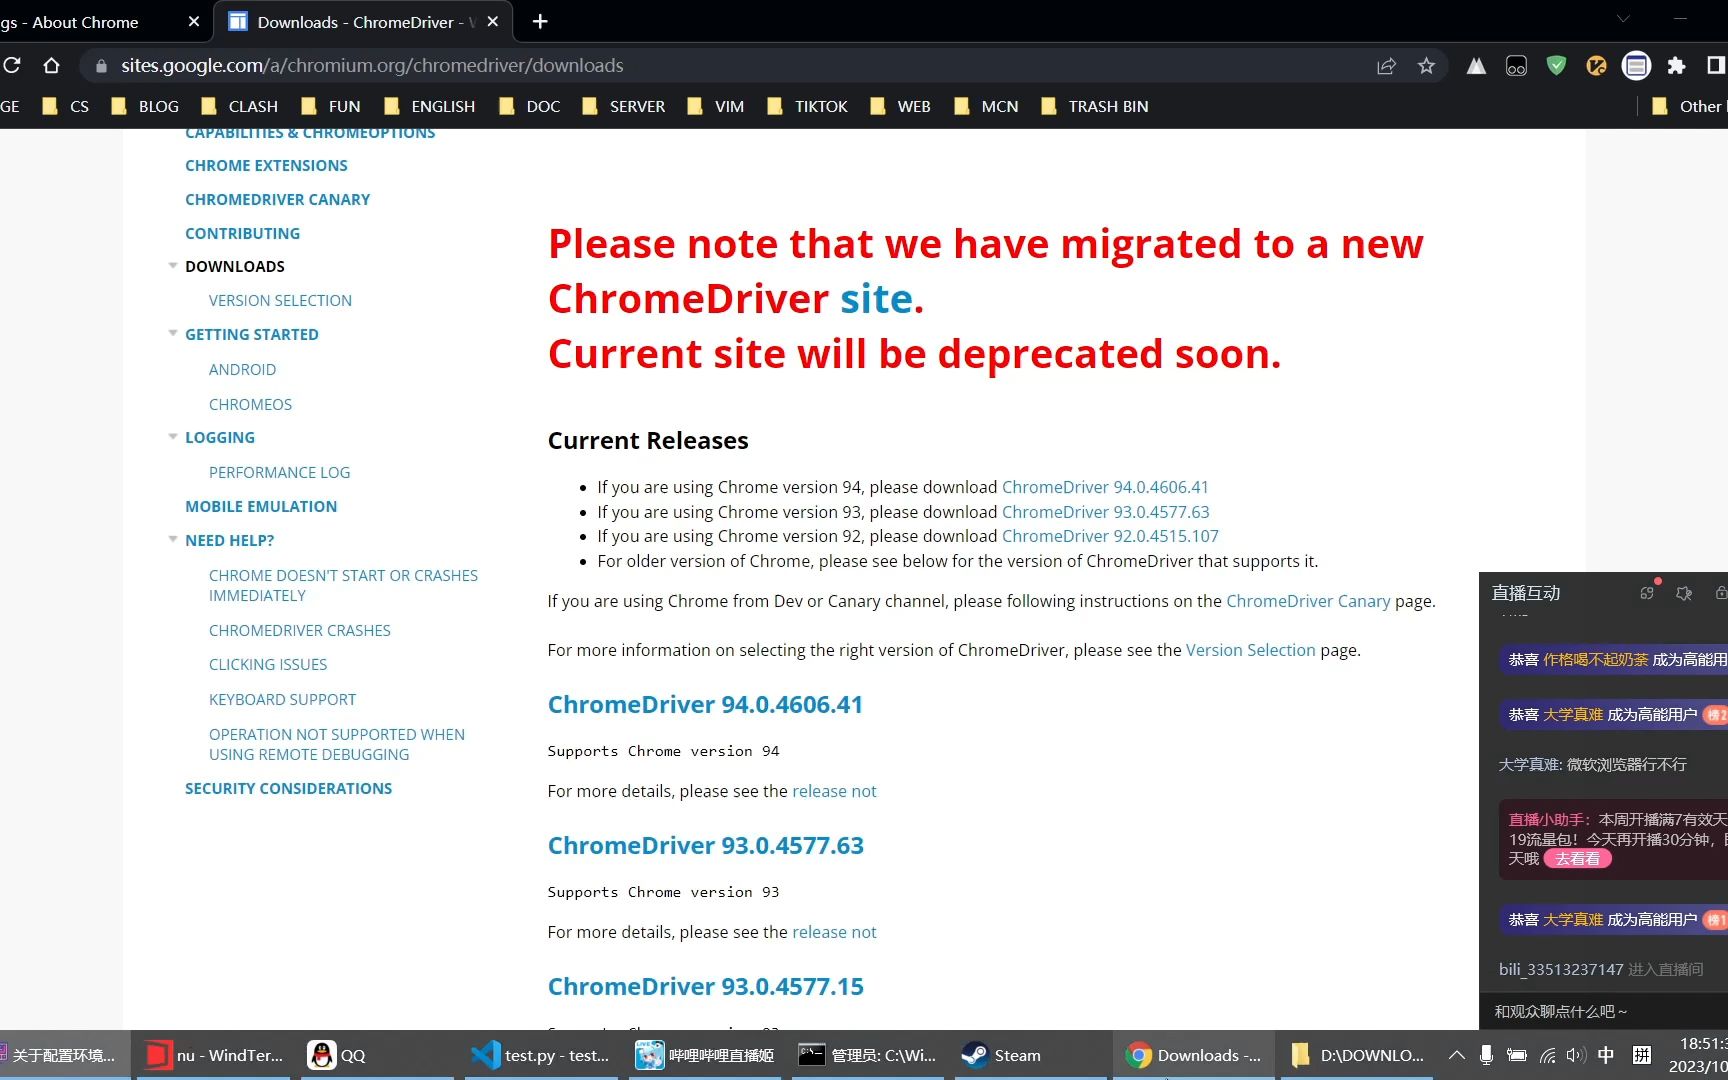This screenshot has width=1728, height=1080.
Task: Open the ChromeDriver Canary page link
Action: point(1308,601)
